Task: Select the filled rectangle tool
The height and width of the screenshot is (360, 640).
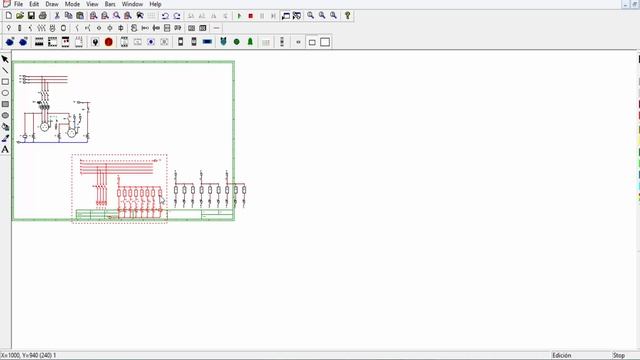Action: point(5,104)
